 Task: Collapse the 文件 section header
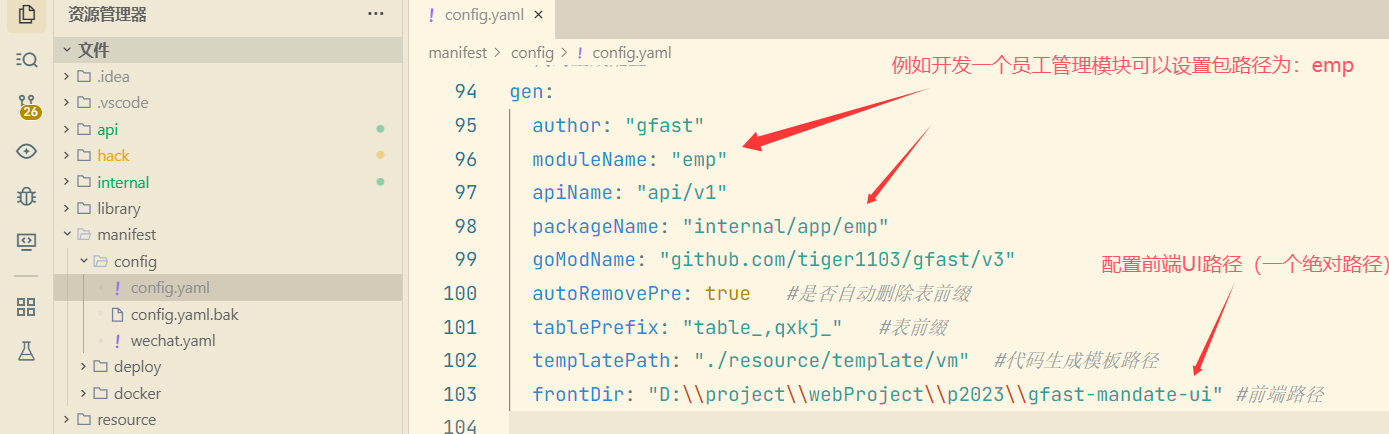tap(94, 50)
